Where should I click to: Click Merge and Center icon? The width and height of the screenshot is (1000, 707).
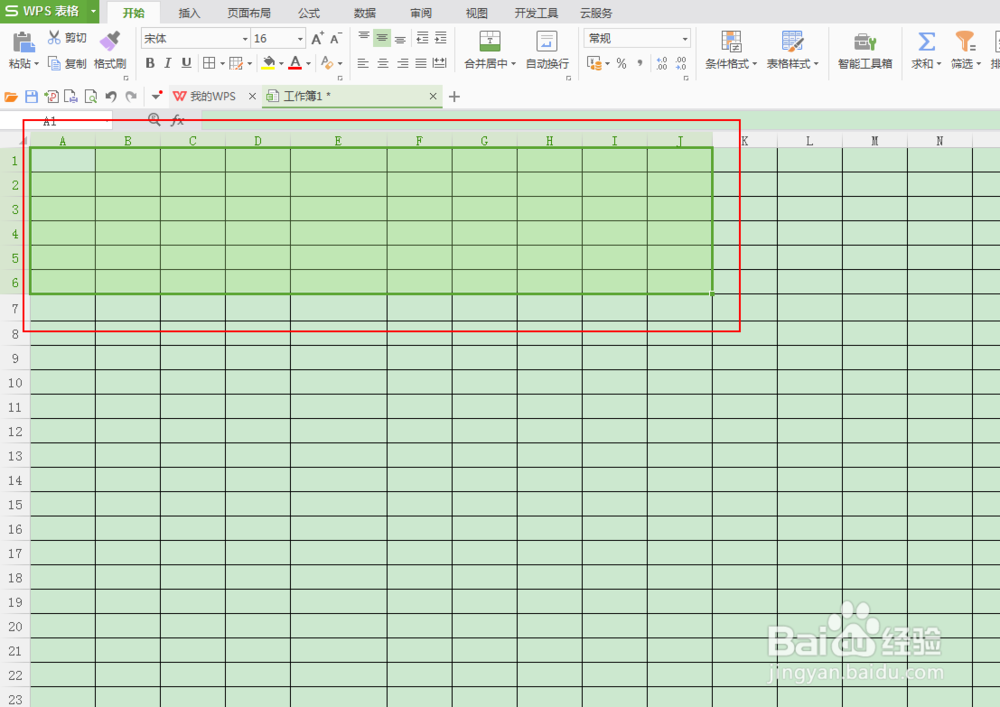coord(490,41)
